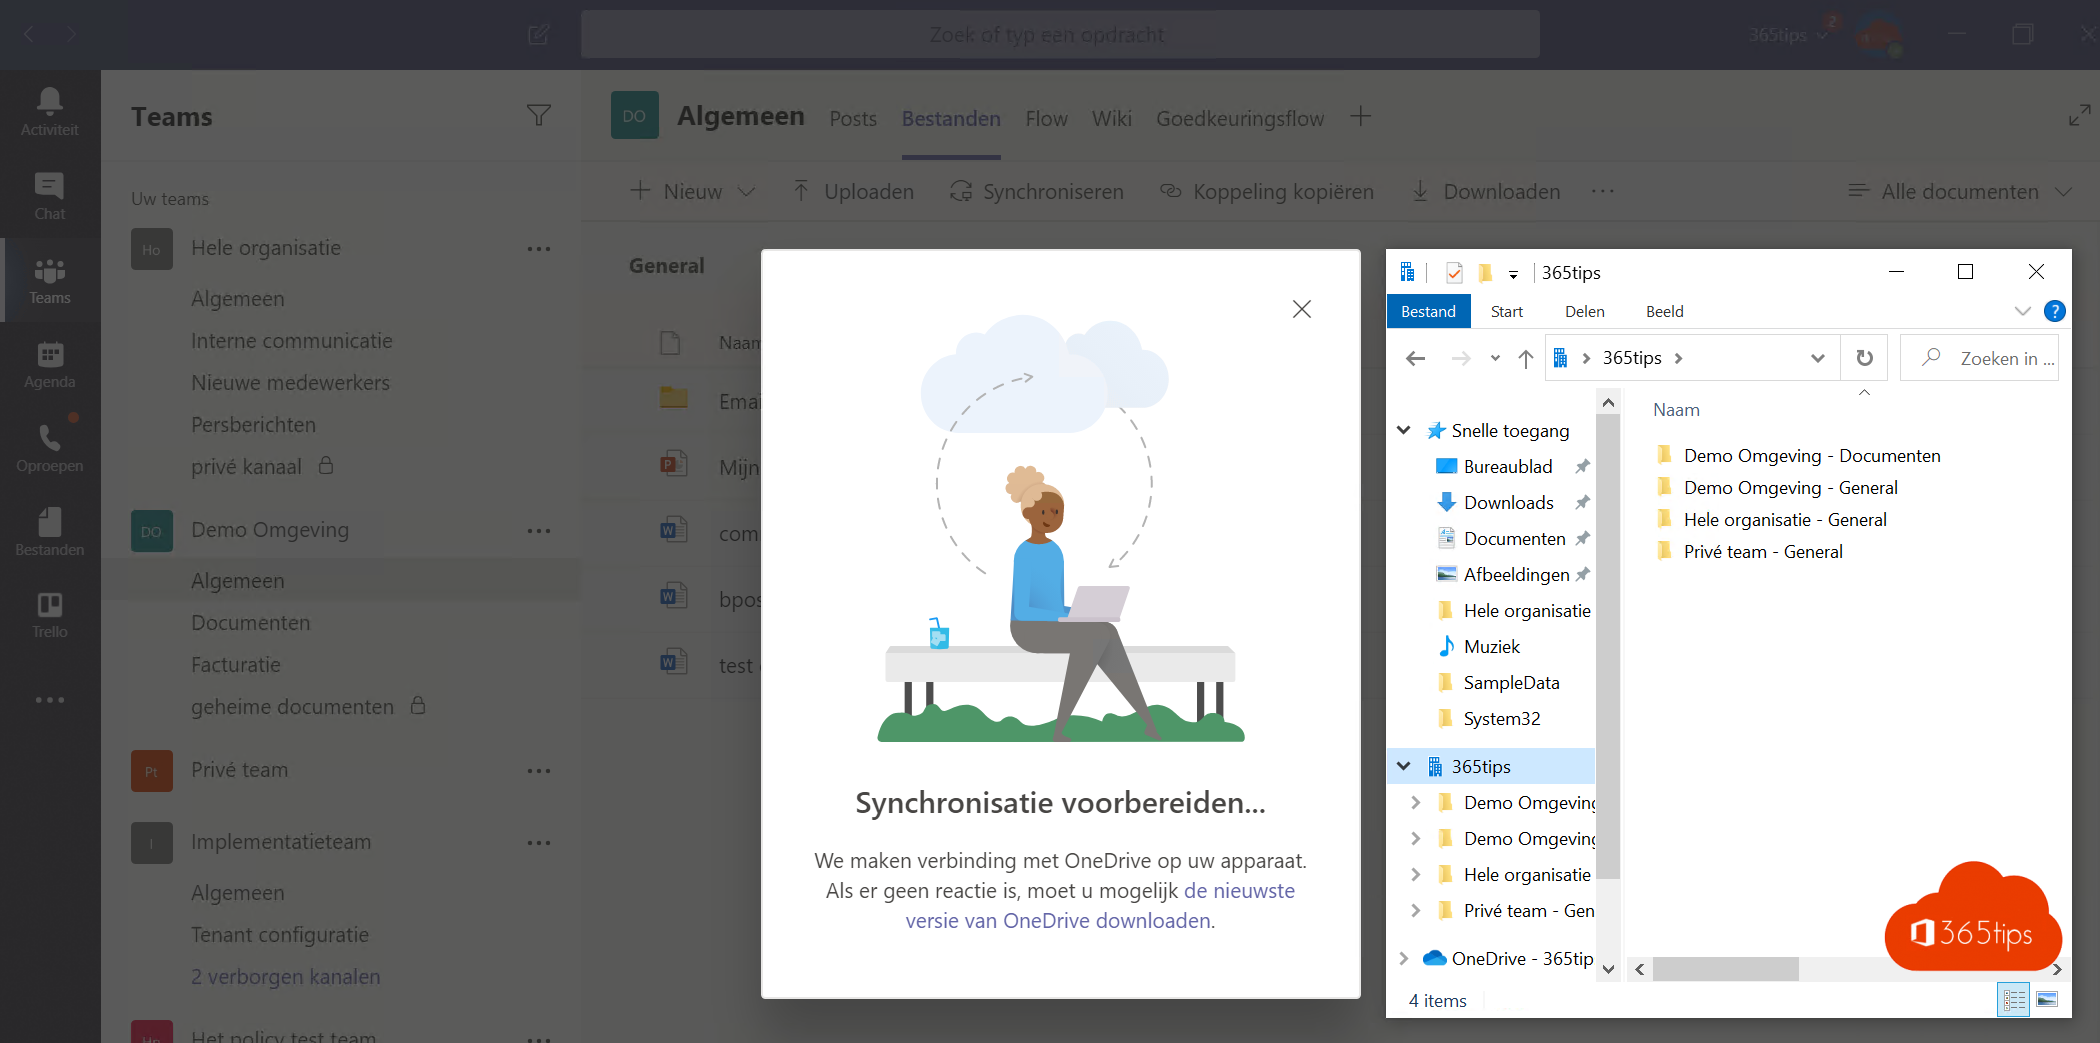Open the 365tips account dropdown in title bar
This screenshot has width=2100, height=1043.
pyautogui.click(x=1789, y=35)
